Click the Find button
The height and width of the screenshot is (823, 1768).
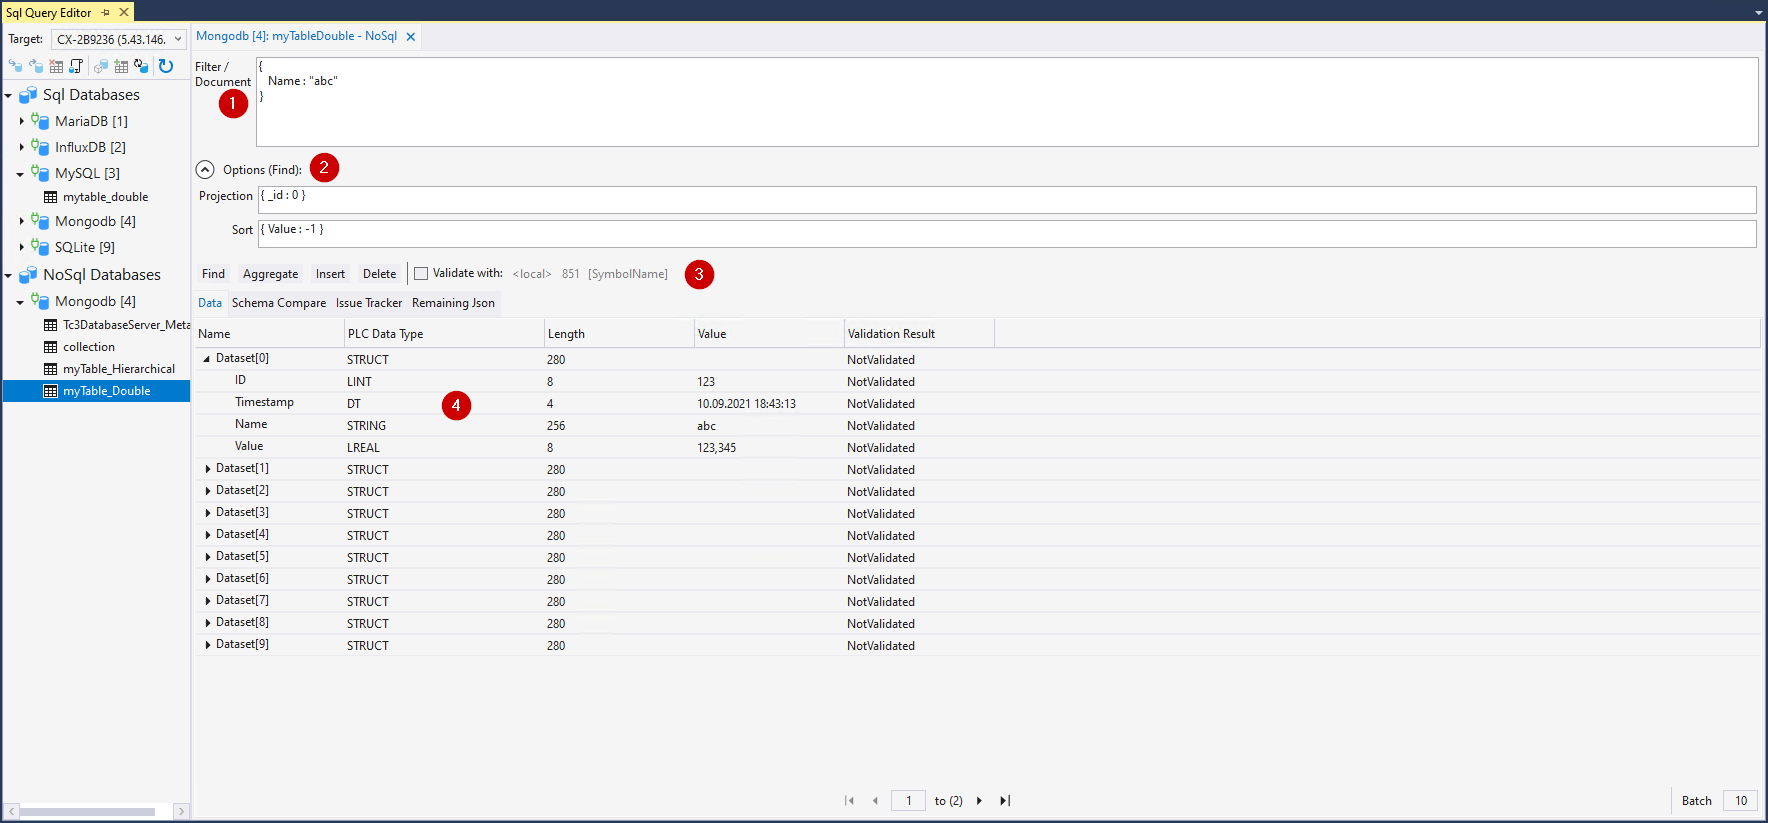pyautogui.click(x=214, y=274)
